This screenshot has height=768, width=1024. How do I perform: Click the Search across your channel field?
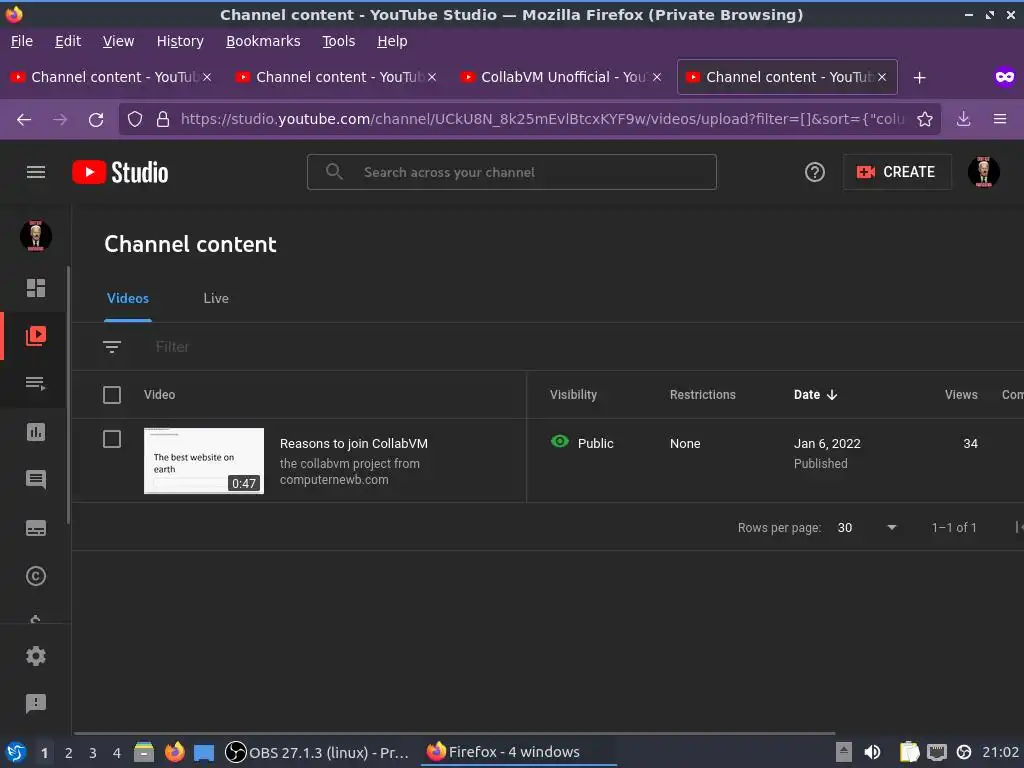pos(512,172)
